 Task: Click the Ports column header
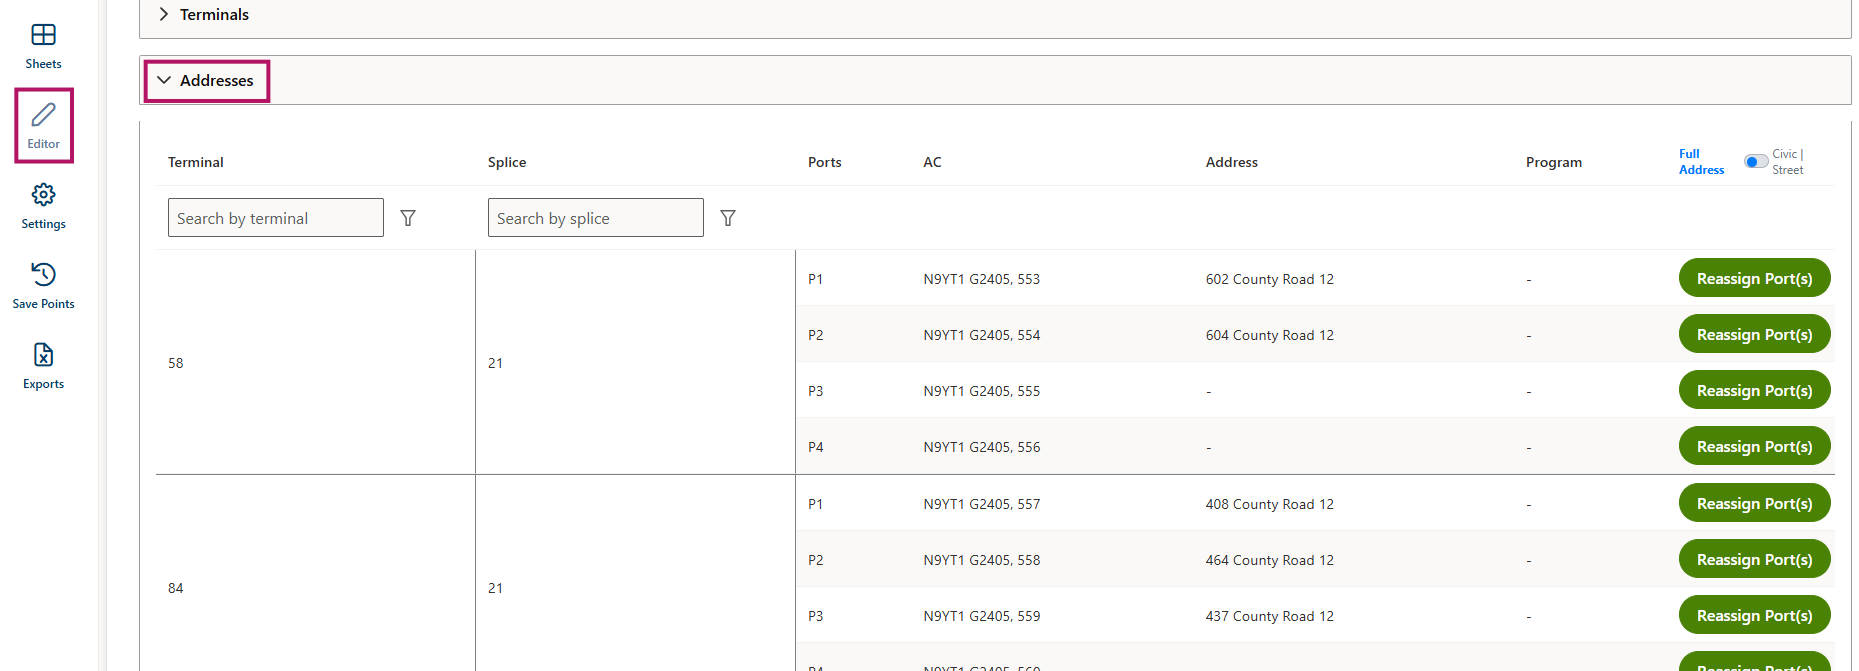tap(825, 162)
